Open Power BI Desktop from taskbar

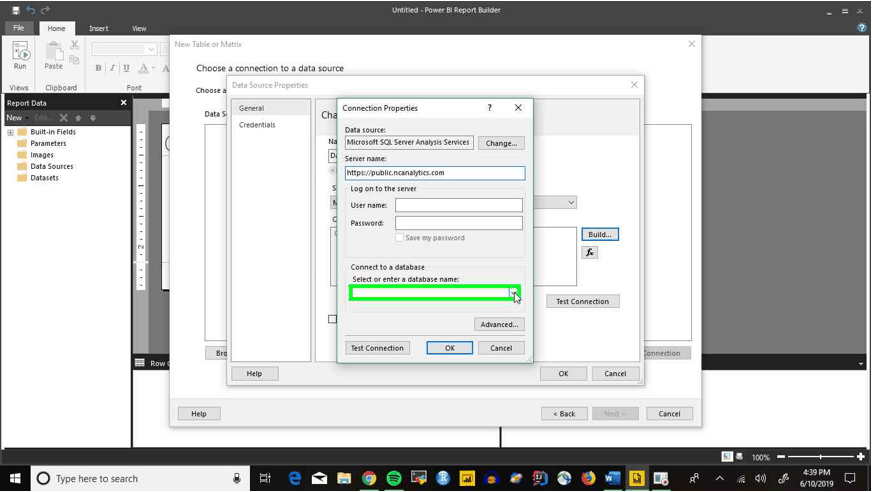point(467,479)
